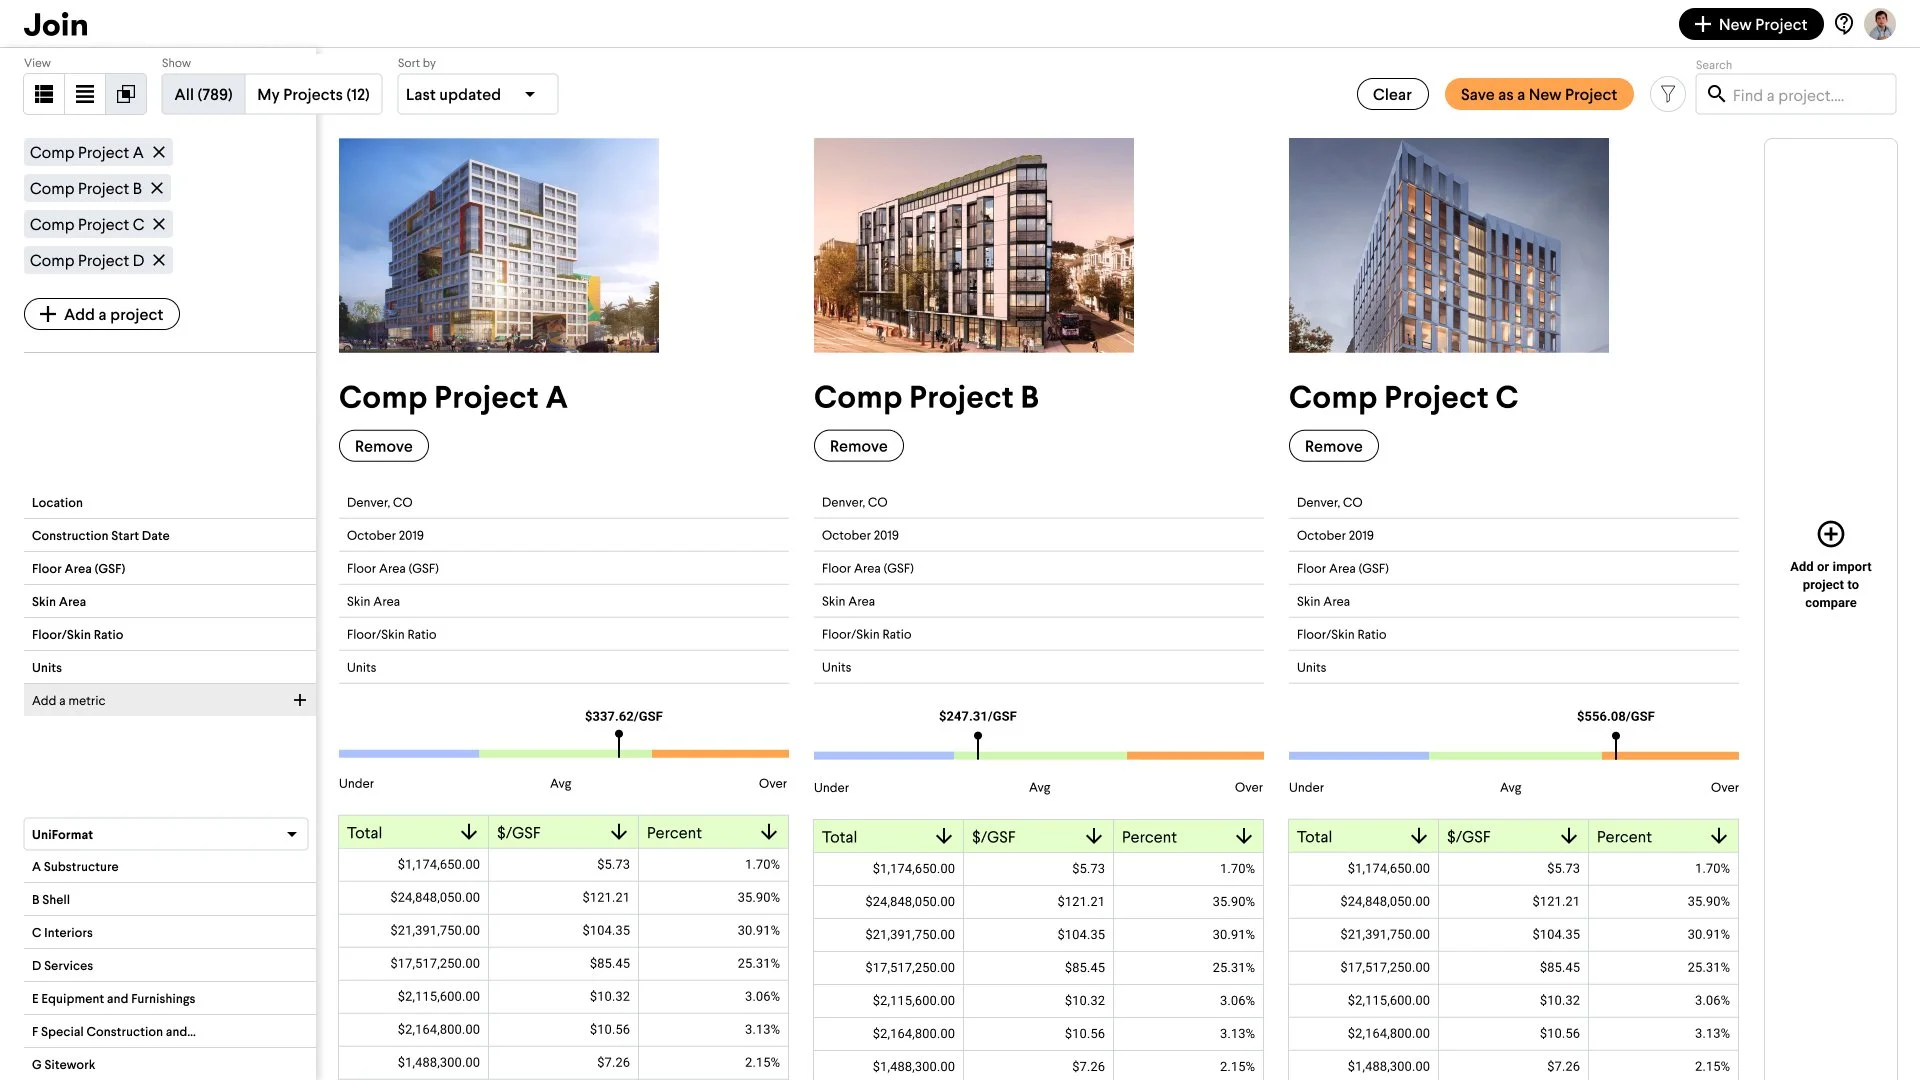Select the F Special Construction row
Screen dimensions: 1920x1080
170,1031
